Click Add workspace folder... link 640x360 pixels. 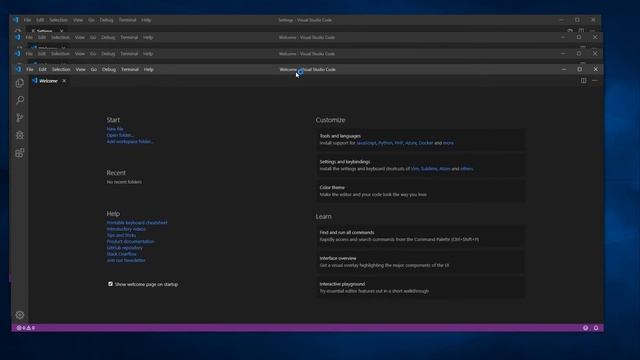tap(130, 142)
